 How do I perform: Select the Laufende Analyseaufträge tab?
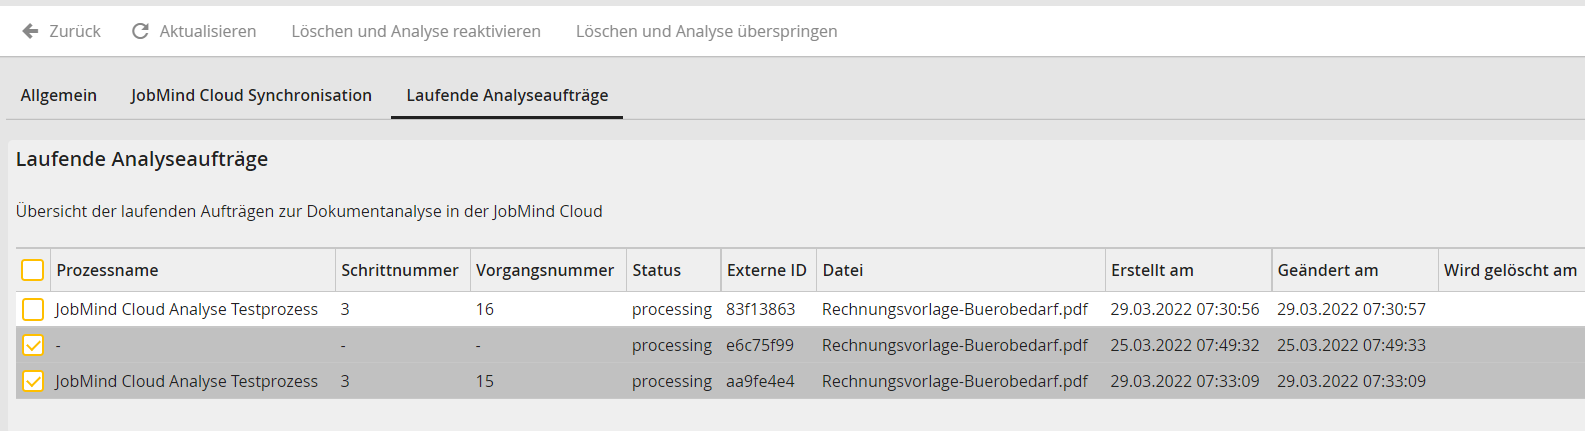tap(507, 95)
